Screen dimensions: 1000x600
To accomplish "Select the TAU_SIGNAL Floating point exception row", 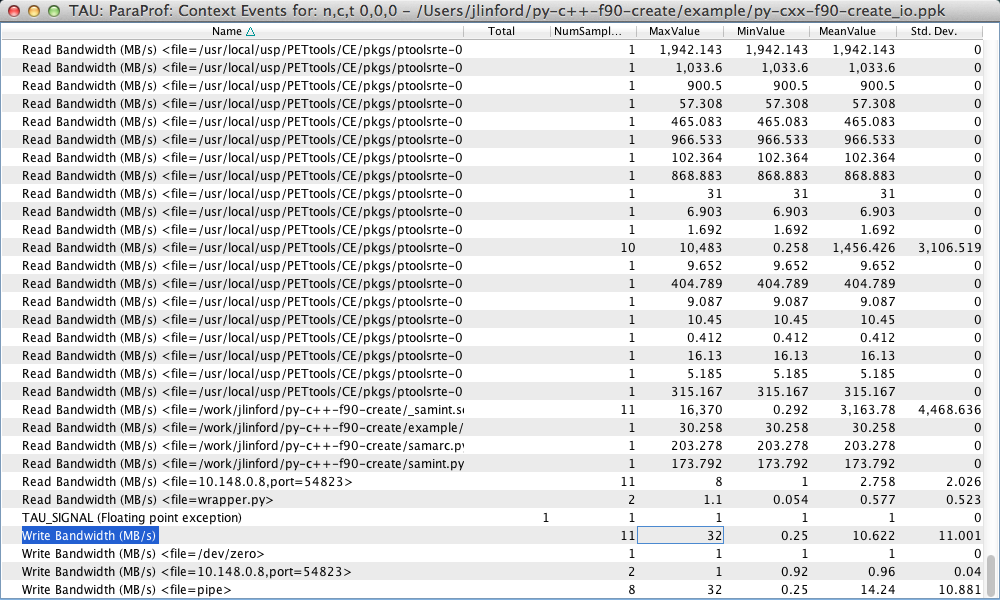I will pyautogui.click(x=132, y=518).
